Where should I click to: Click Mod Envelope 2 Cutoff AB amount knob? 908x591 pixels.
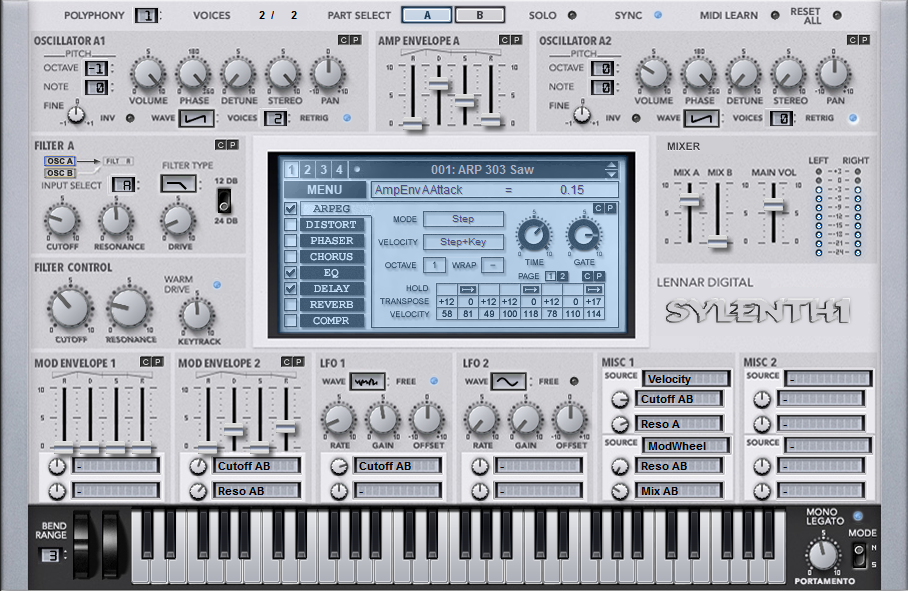click(198, 467)
